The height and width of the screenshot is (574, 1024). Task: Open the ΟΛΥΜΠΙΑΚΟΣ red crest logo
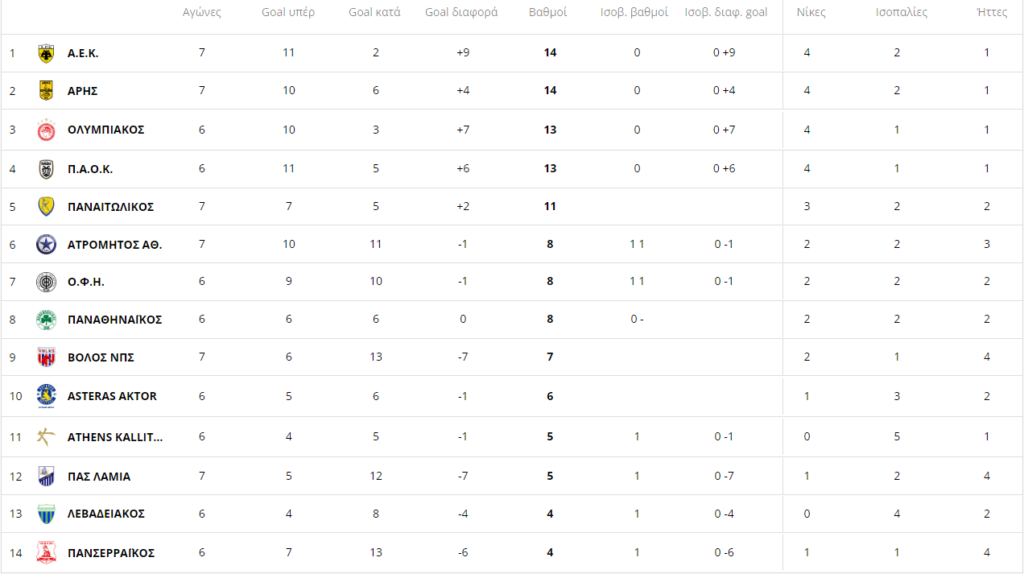pyautogui.click(x=46, y=130)
